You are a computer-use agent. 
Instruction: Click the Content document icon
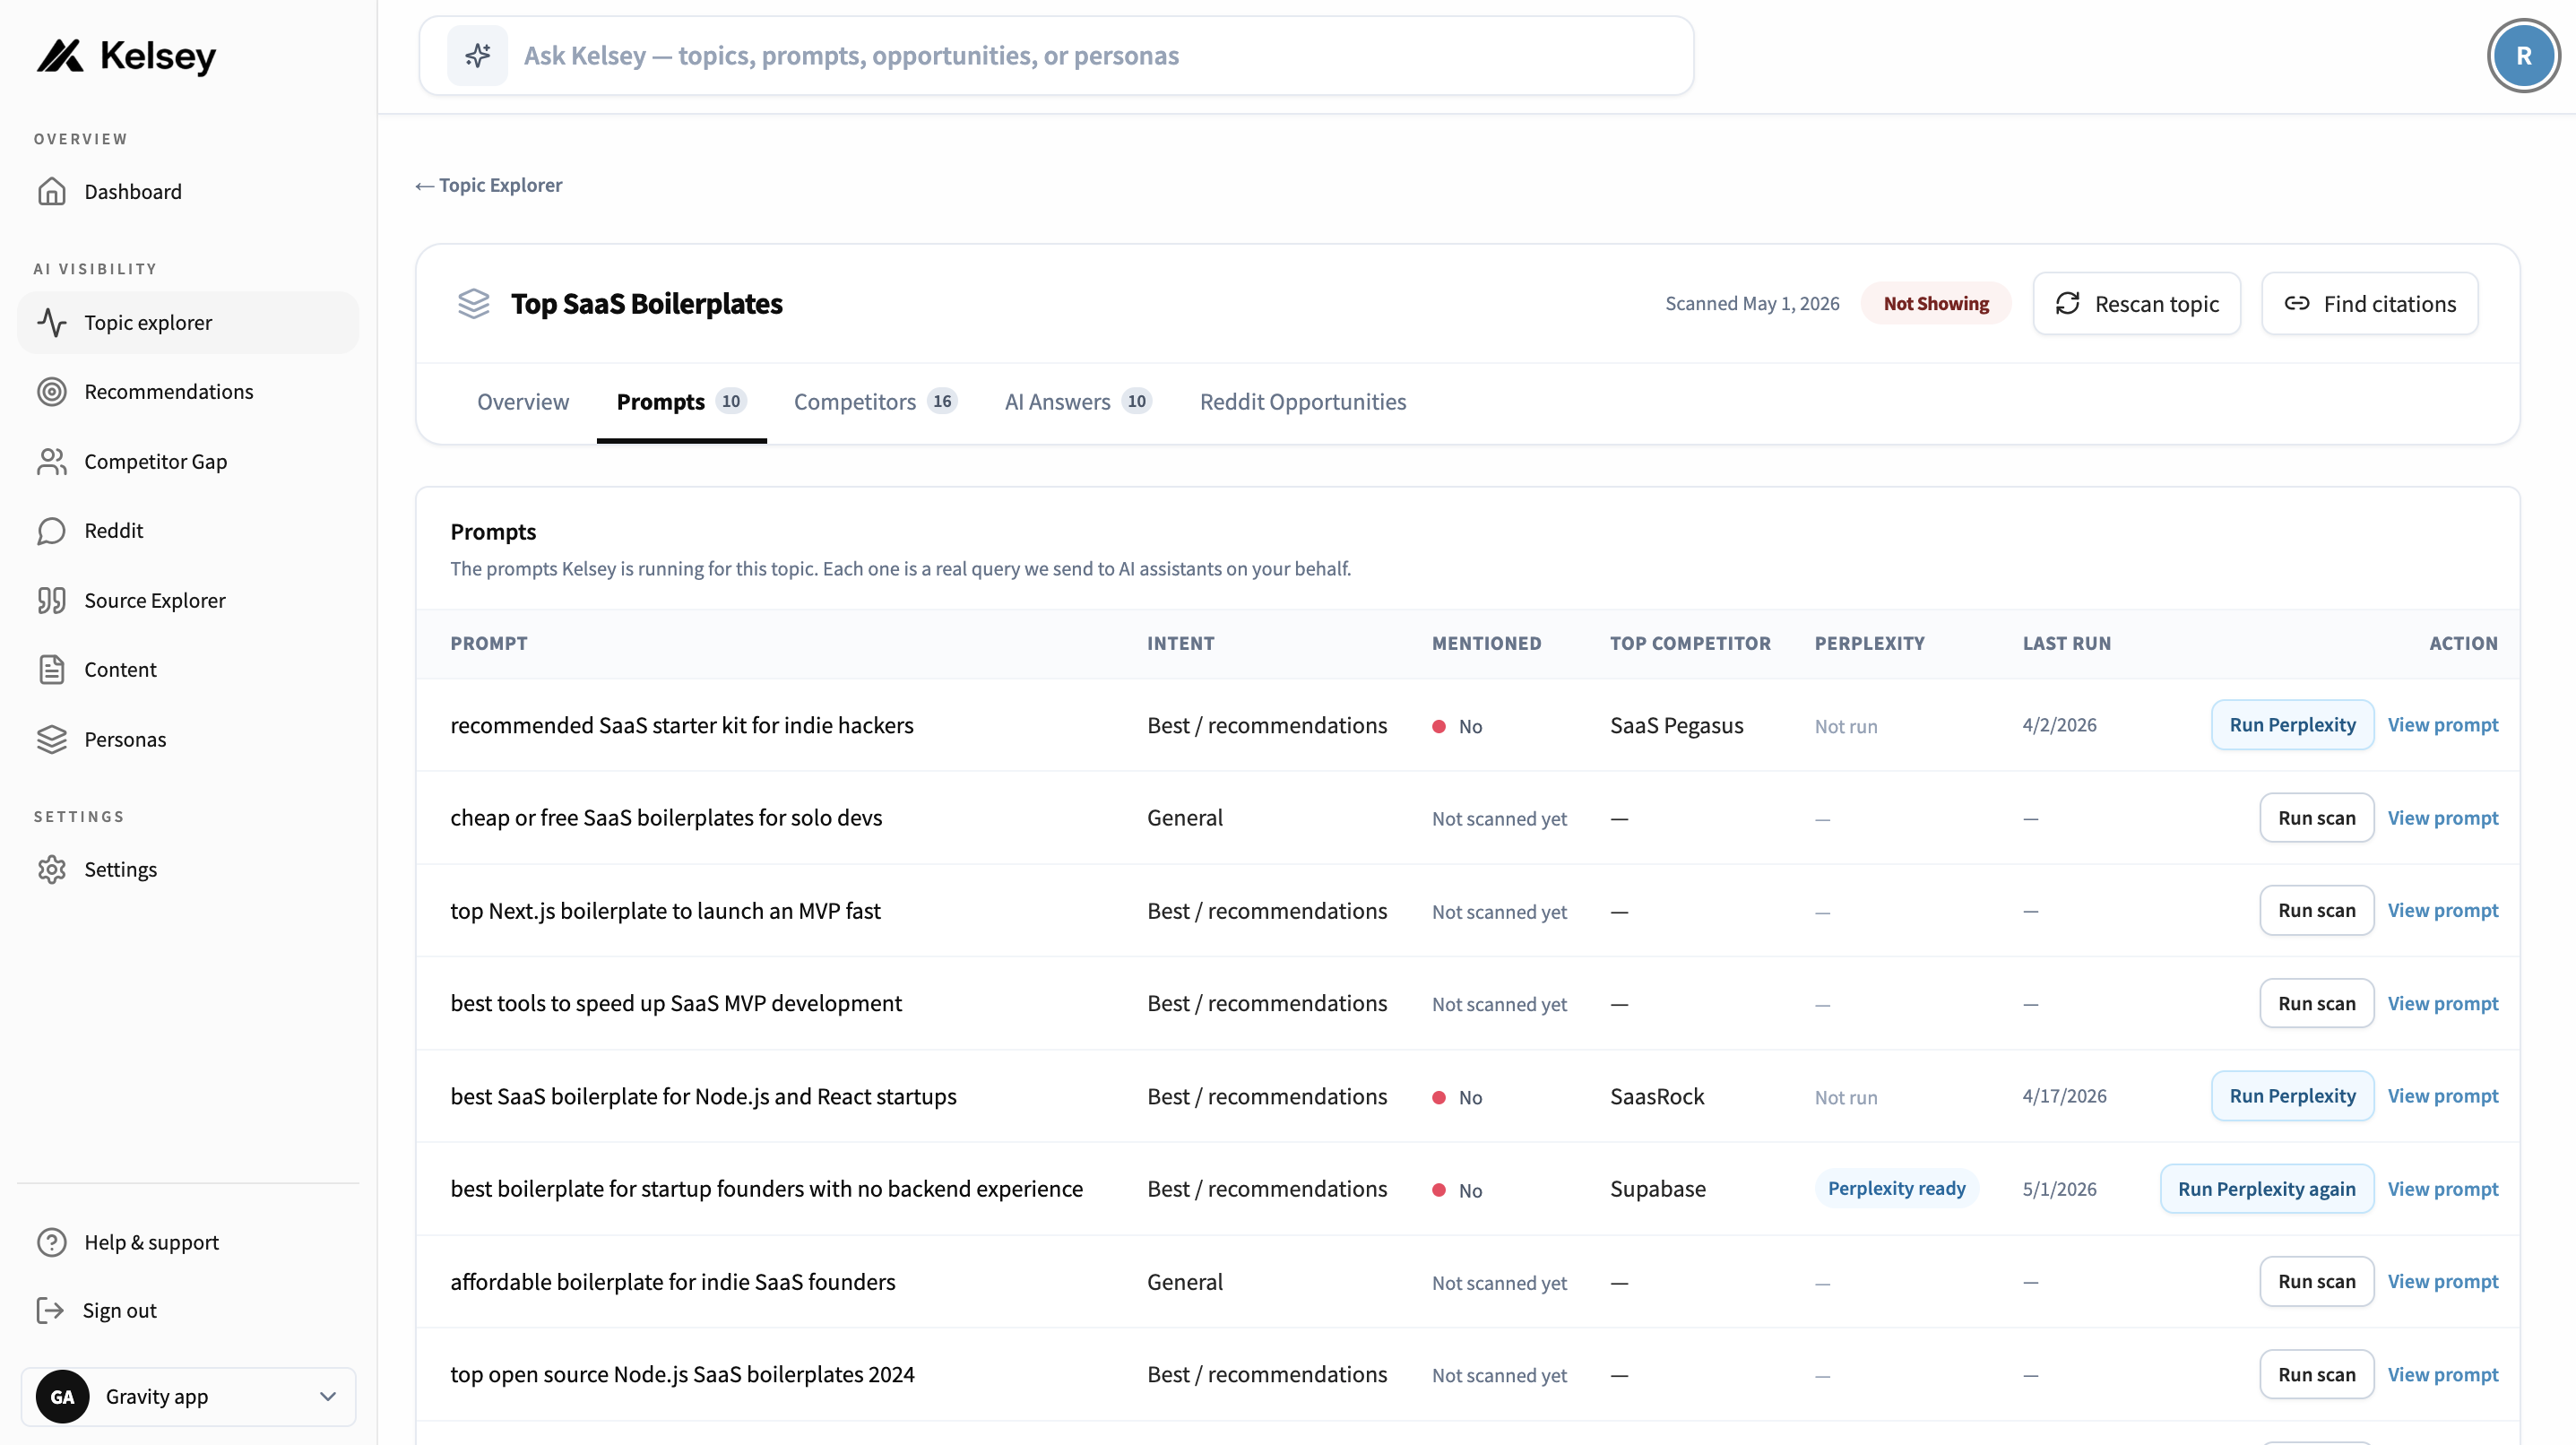[x=52, y=669]
